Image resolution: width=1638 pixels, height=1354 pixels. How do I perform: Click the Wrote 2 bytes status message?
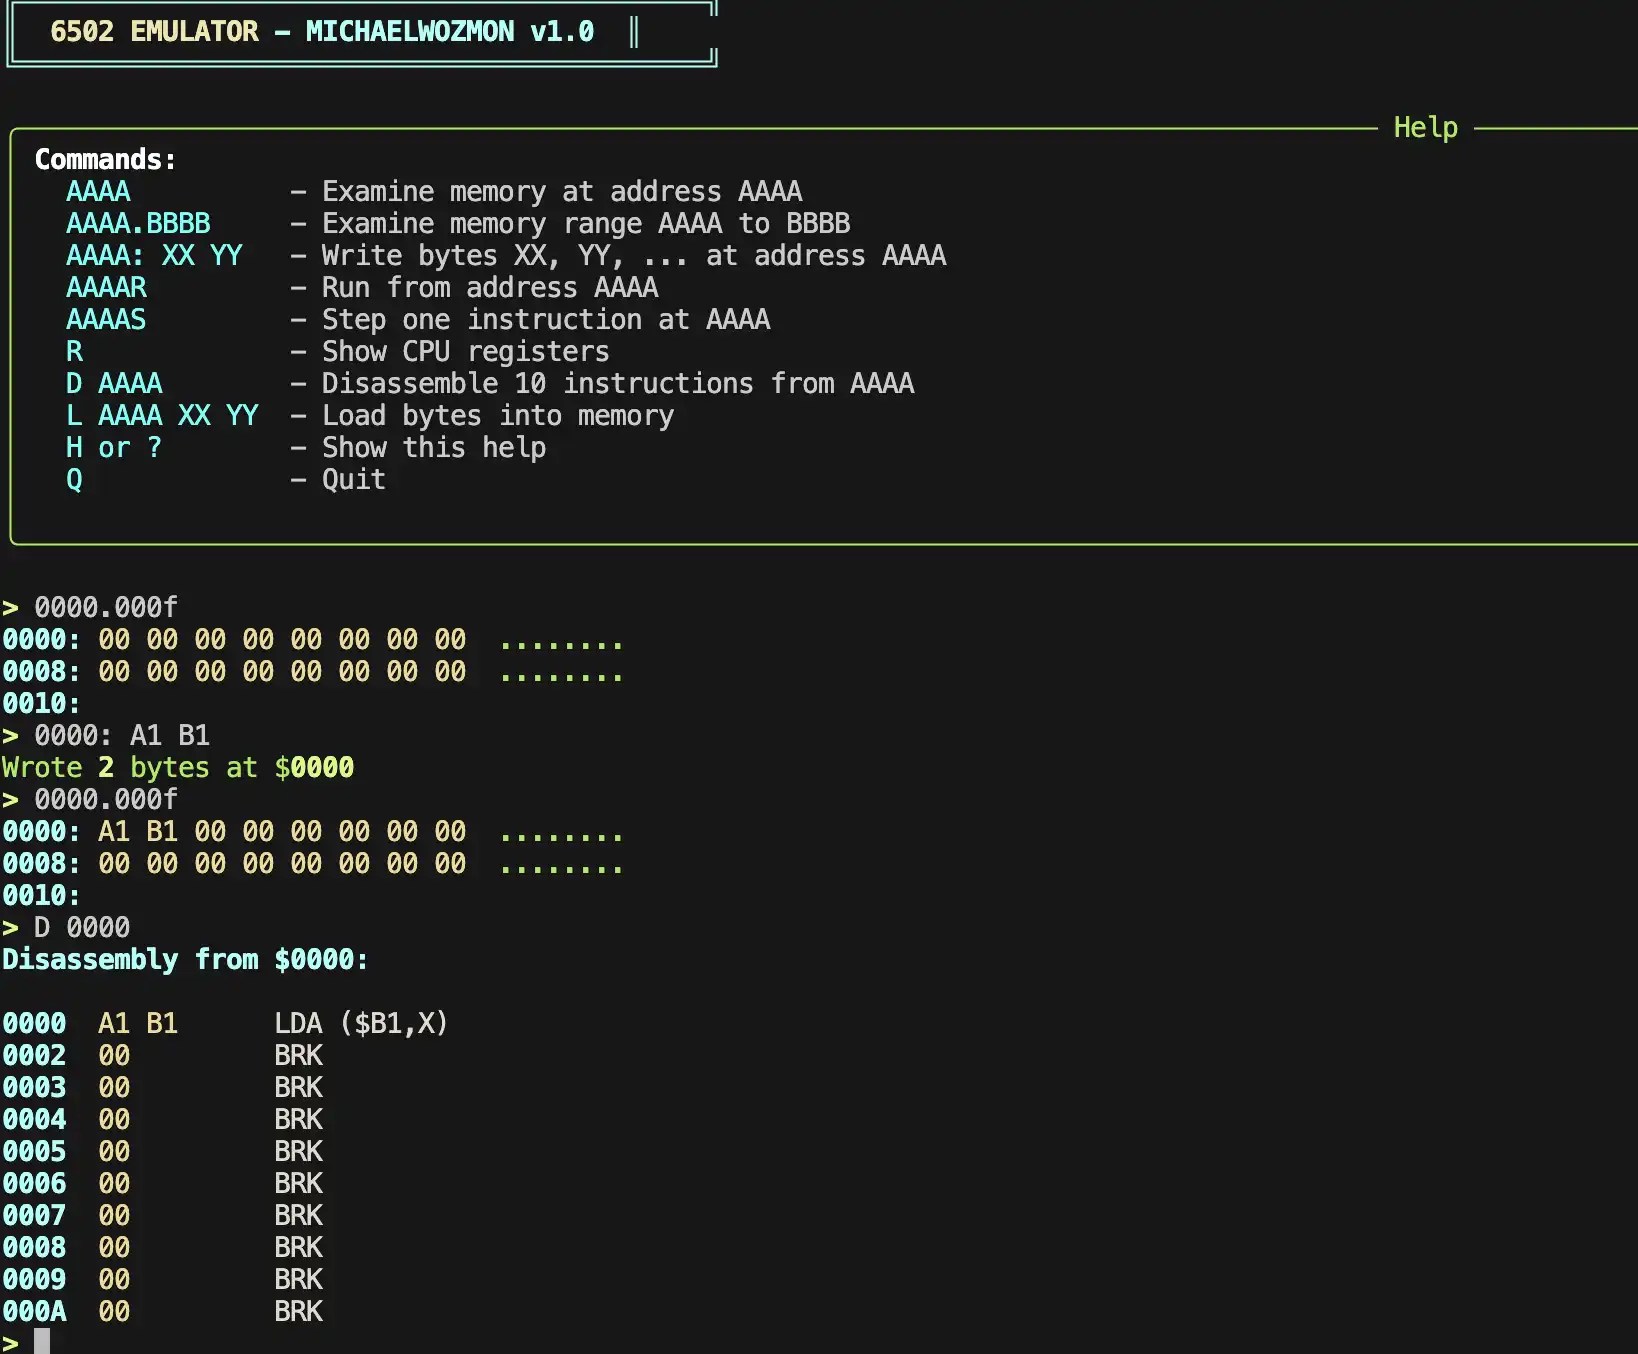tap(178, 768)
